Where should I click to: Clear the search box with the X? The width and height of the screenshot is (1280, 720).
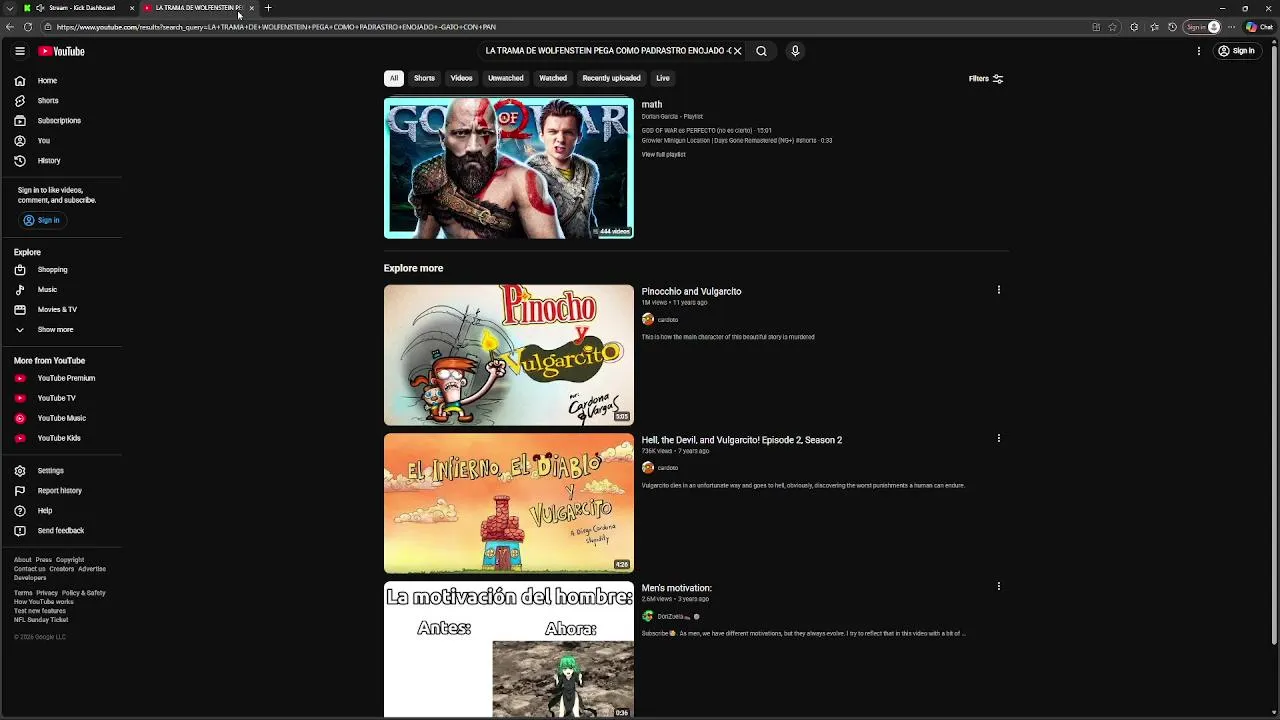[737, 51]
